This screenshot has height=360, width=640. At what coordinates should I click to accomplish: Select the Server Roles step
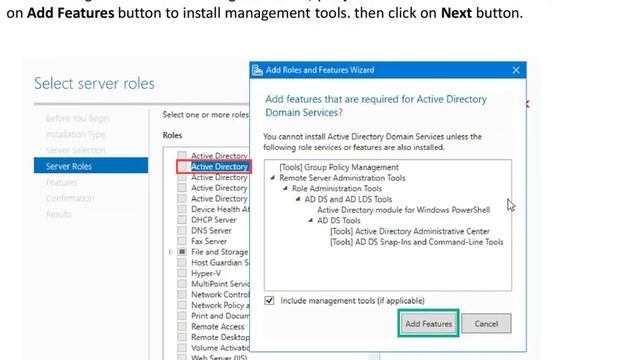pyautogui.click(x=91, y=166)
